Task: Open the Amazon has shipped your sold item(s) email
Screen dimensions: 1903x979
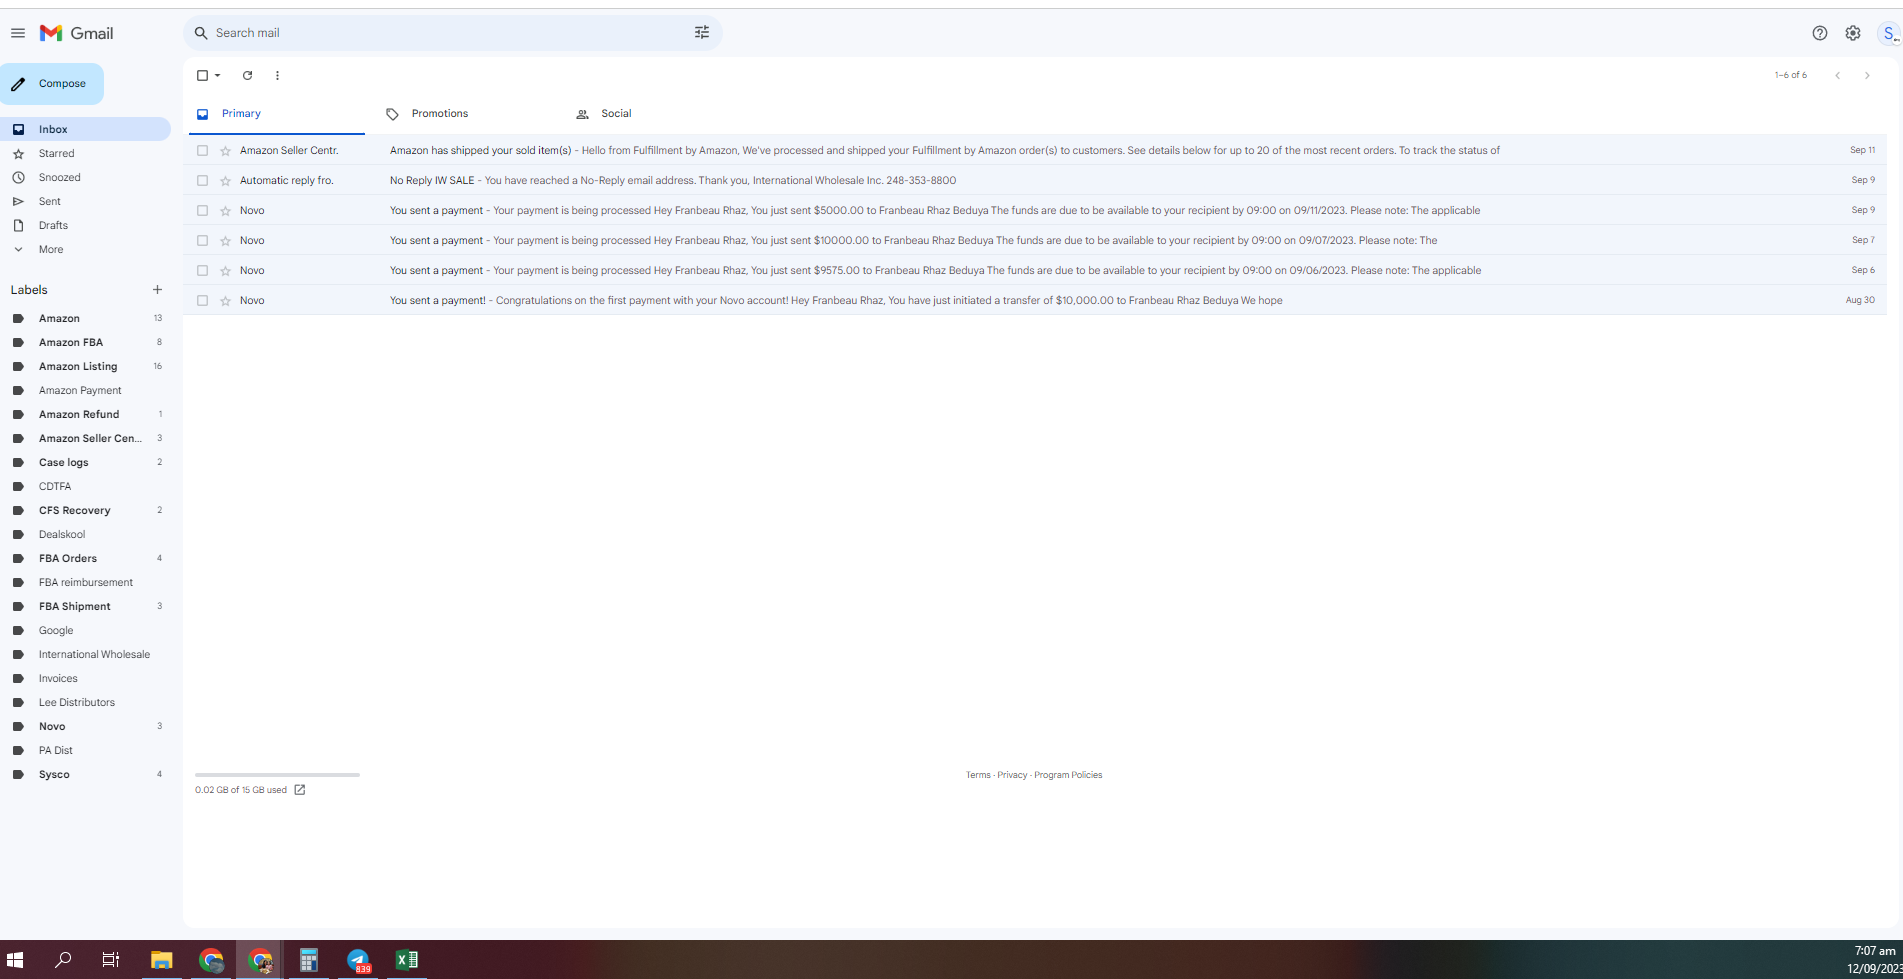Action: click(1034, 150)
